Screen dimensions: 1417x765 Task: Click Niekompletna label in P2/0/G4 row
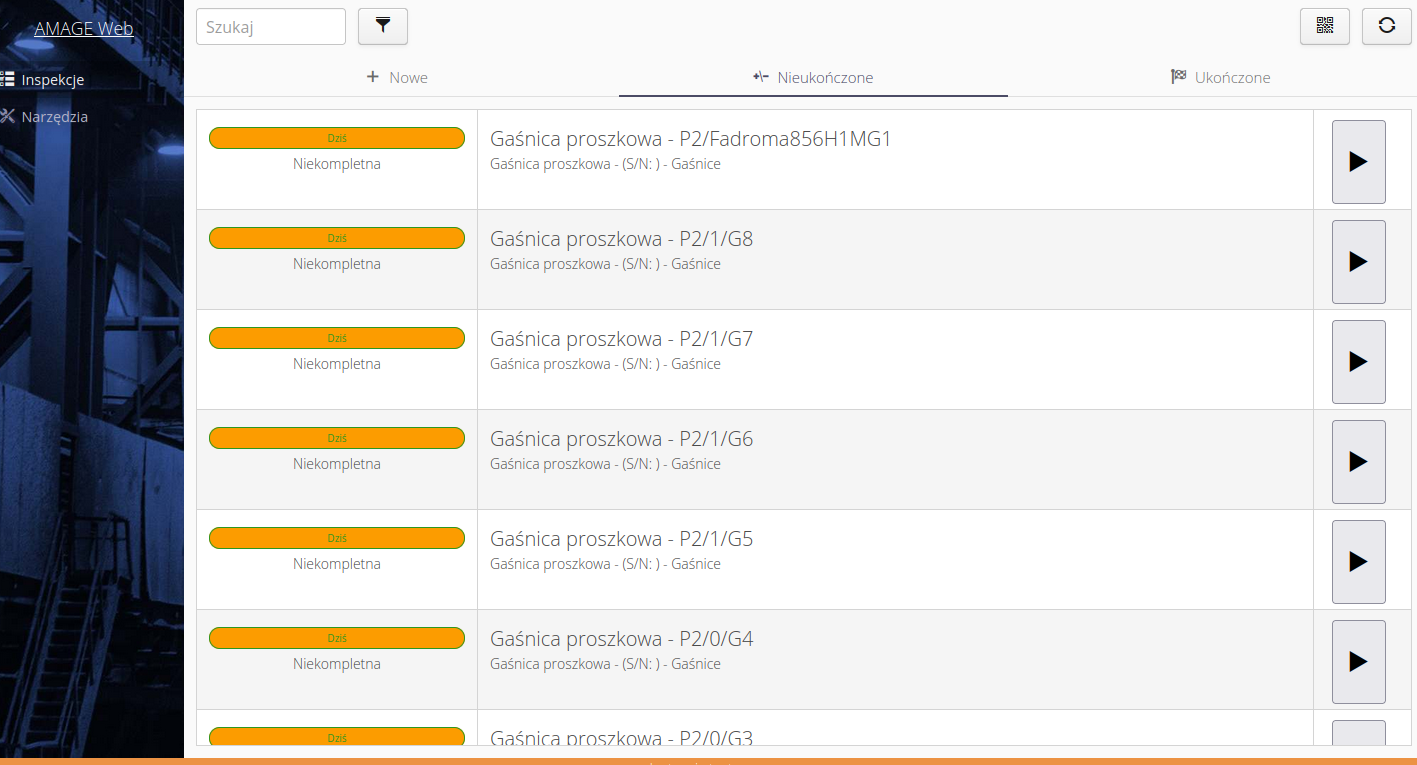[x=337, y=664]
